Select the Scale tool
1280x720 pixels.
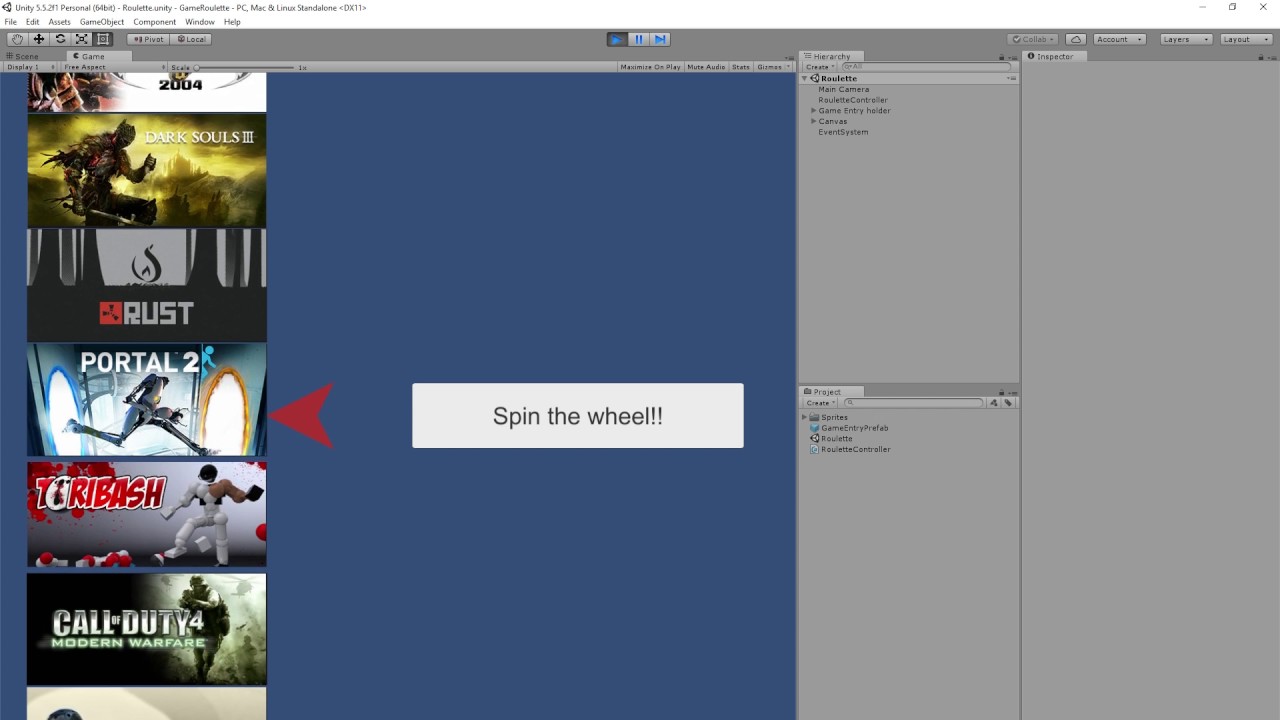(x=82, y=39)
